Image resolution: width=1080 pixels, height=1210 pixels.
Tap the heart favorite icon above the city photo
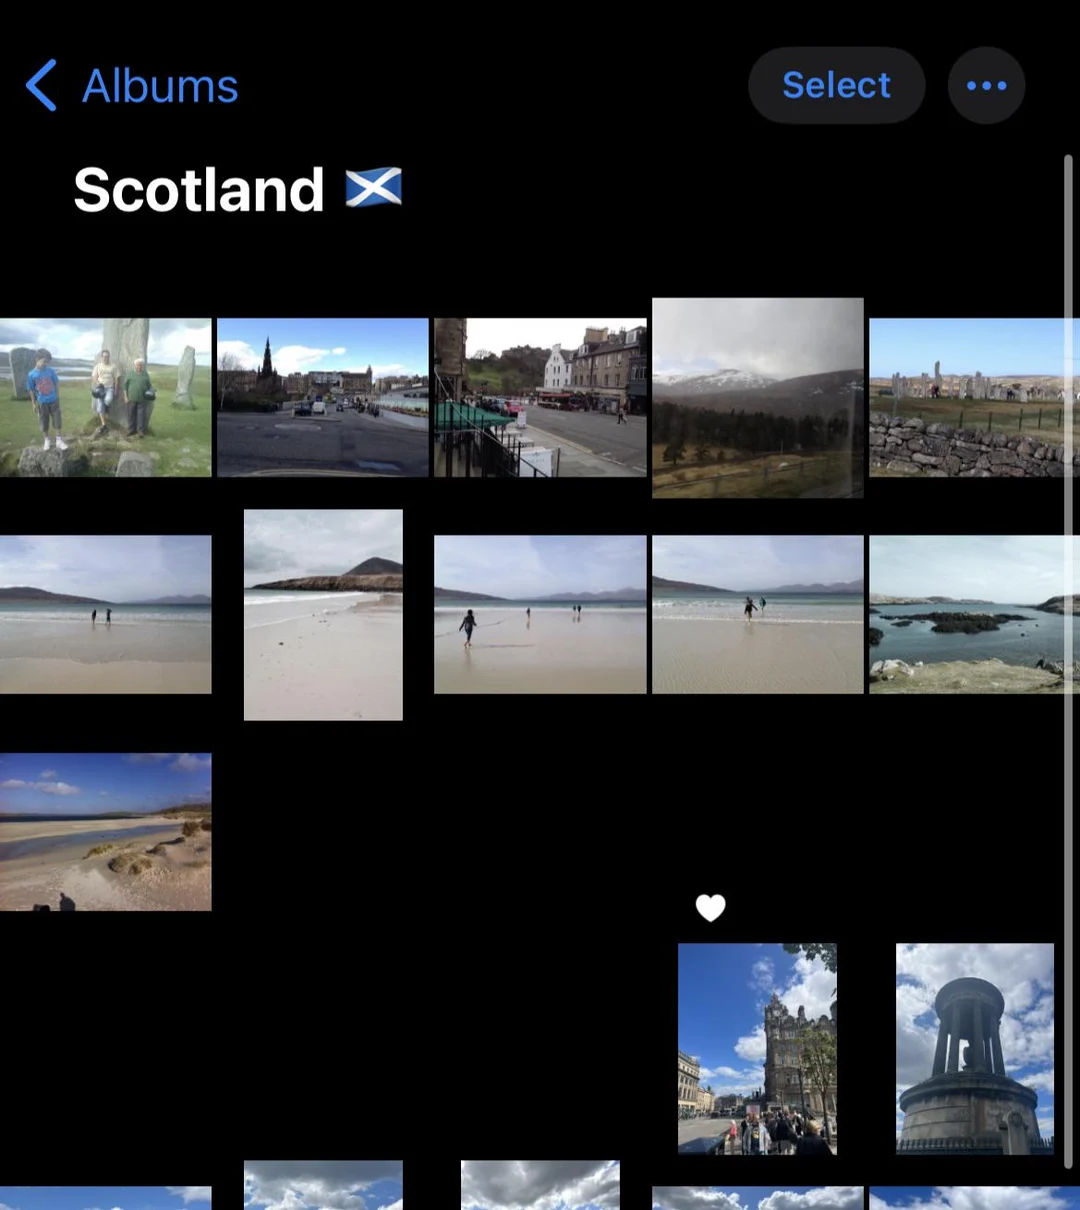pos(710,908)
